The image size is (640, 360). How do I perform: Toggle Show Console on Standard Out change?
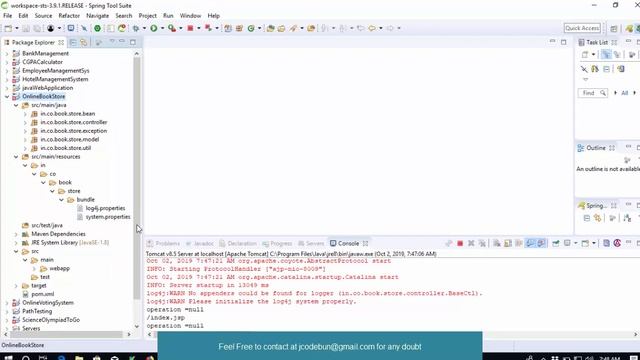[x=530, y=243]
